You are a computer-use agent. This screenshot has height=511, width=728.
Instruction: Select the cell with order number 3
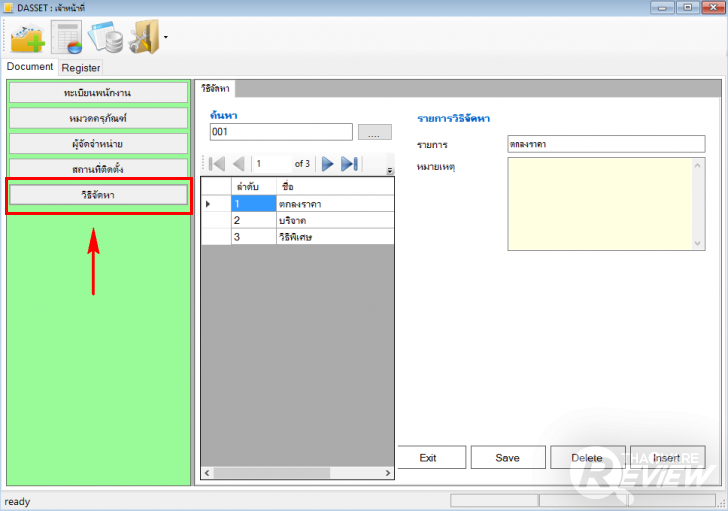(x=254, y=237)
